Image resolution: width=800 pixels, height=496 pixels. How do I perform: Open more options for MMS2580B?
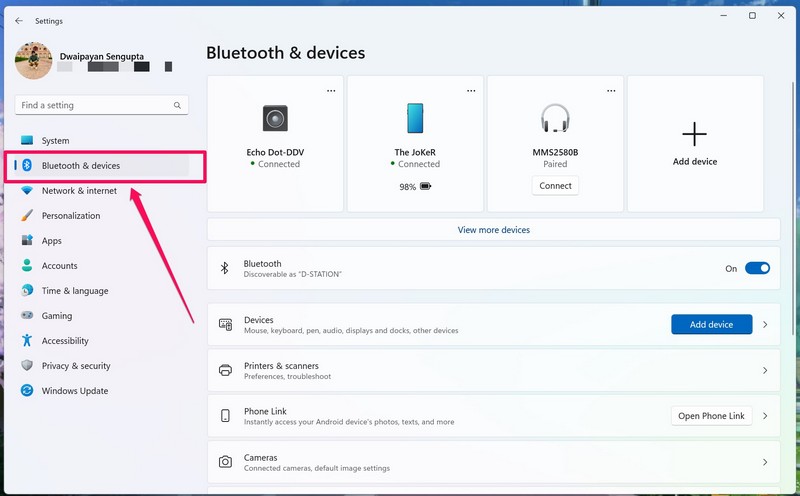point(611,91)
